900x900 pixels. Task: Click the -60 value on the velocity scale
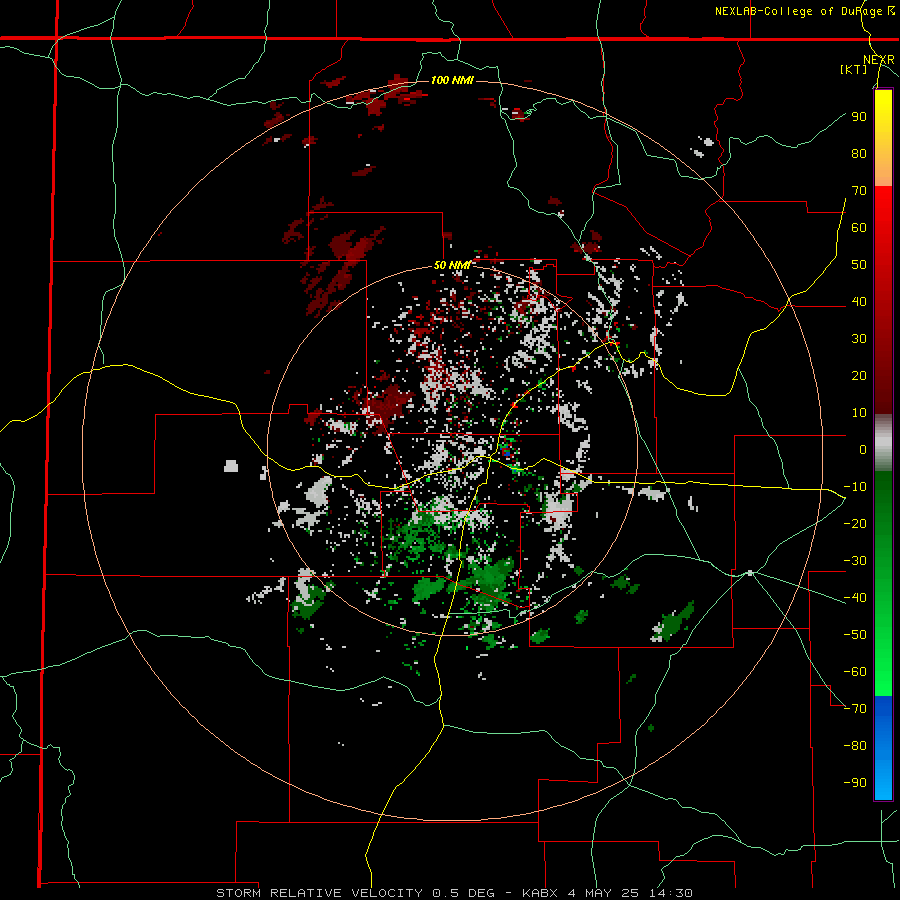click(x=855, y=672)
